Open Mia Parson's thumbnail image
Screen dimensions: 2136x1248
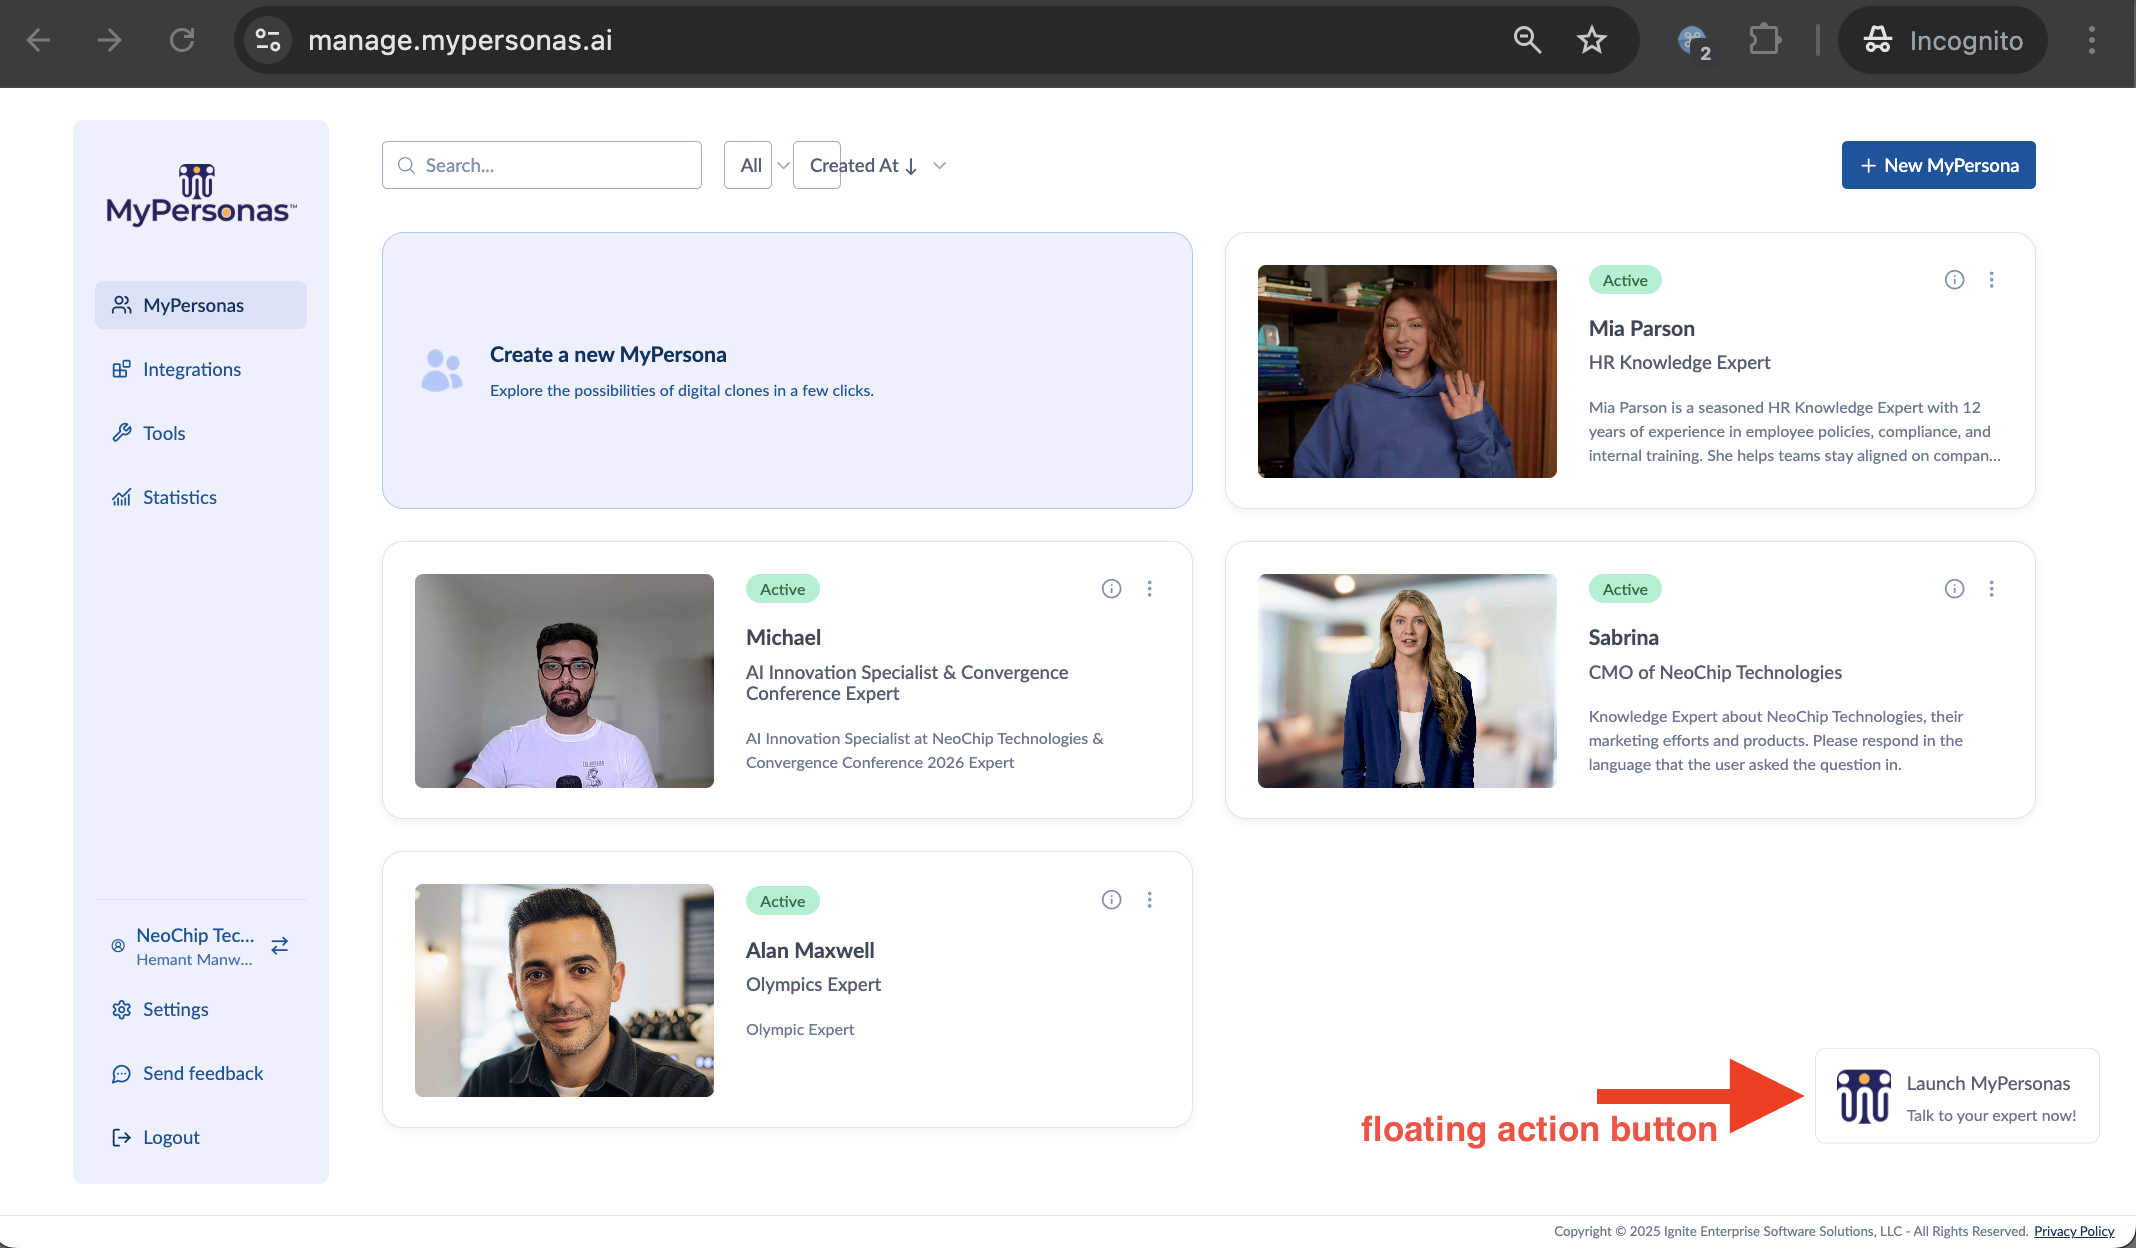tap(1407, 371)
